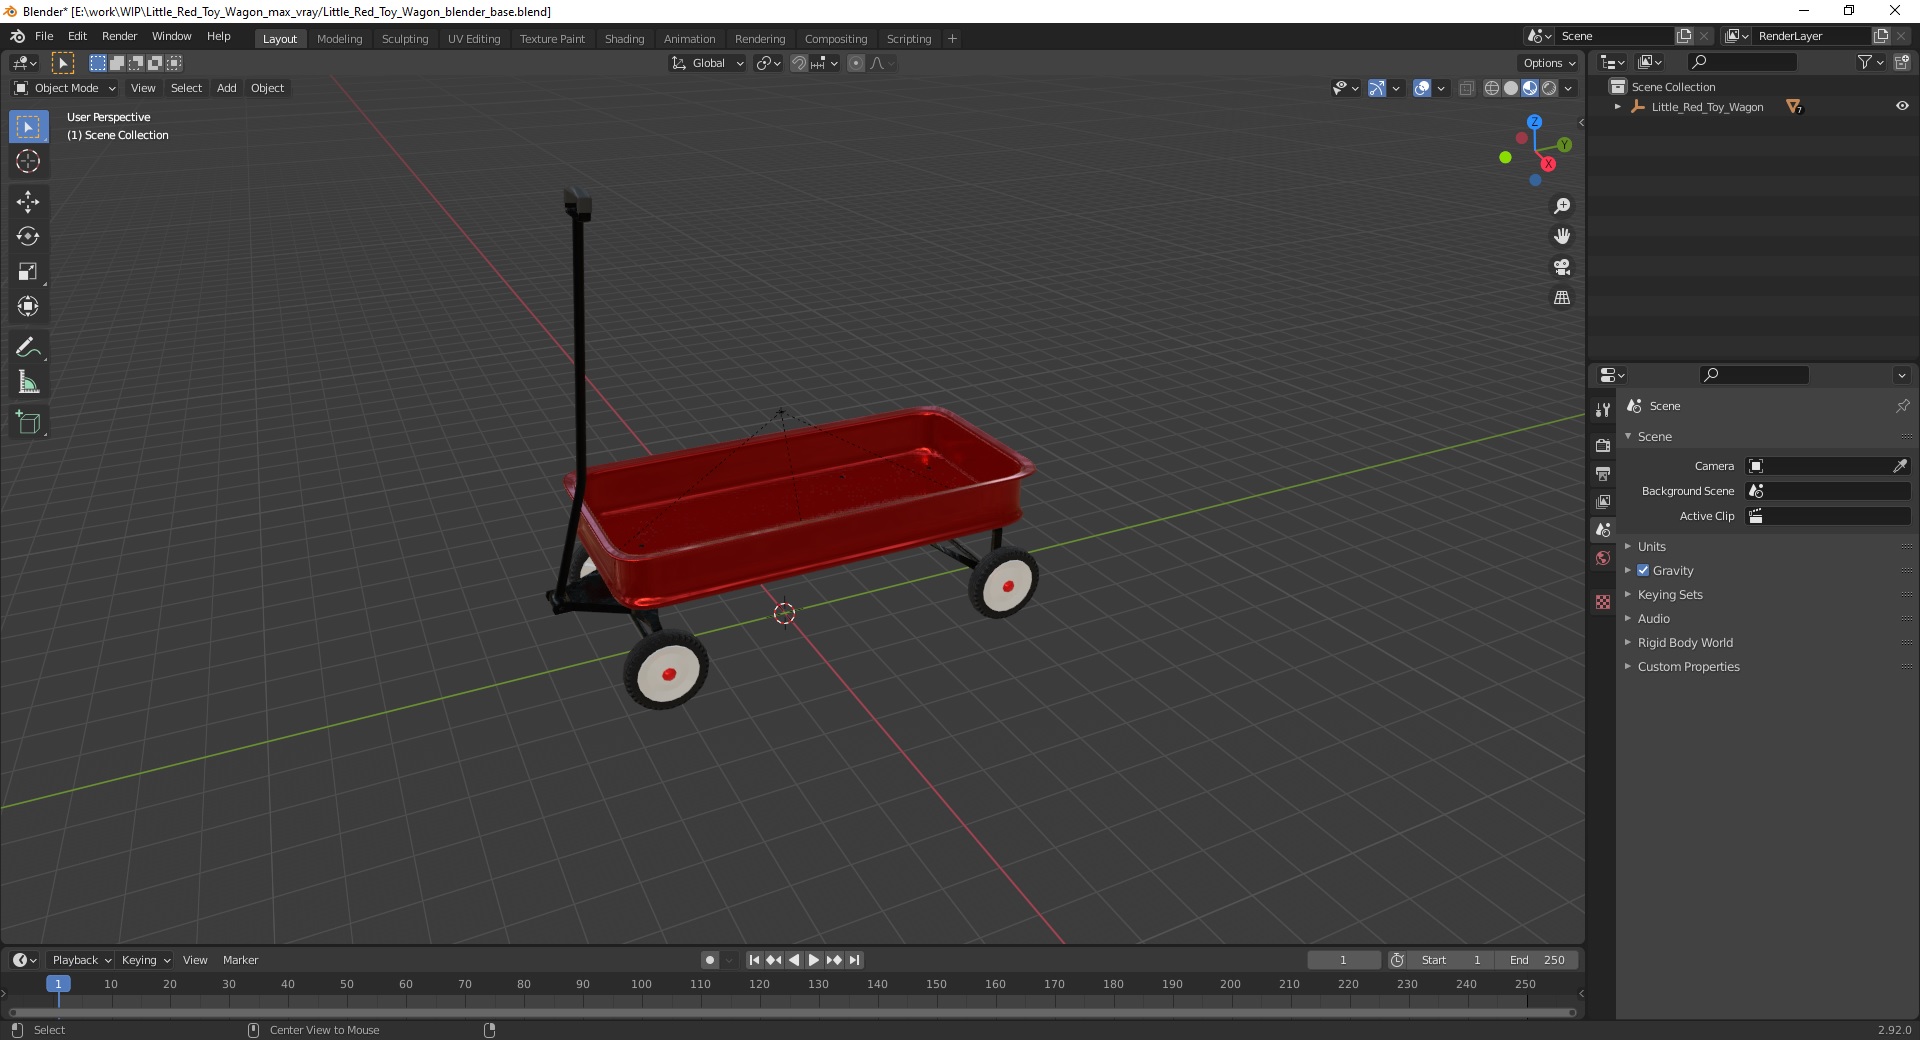Open the Render properties tab
The width and height of the screenshot is (1920, 1040).
(x=1603, y=445)
